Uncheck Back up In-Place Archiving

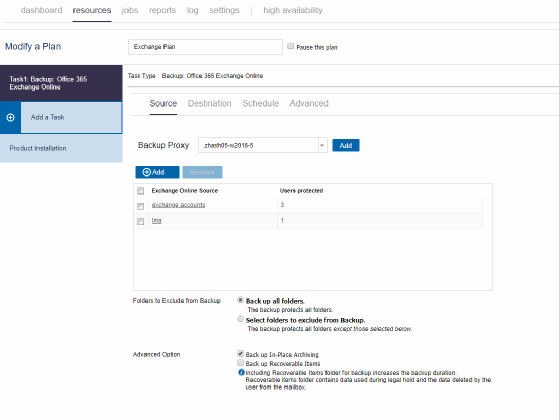[x=241, y=353]
